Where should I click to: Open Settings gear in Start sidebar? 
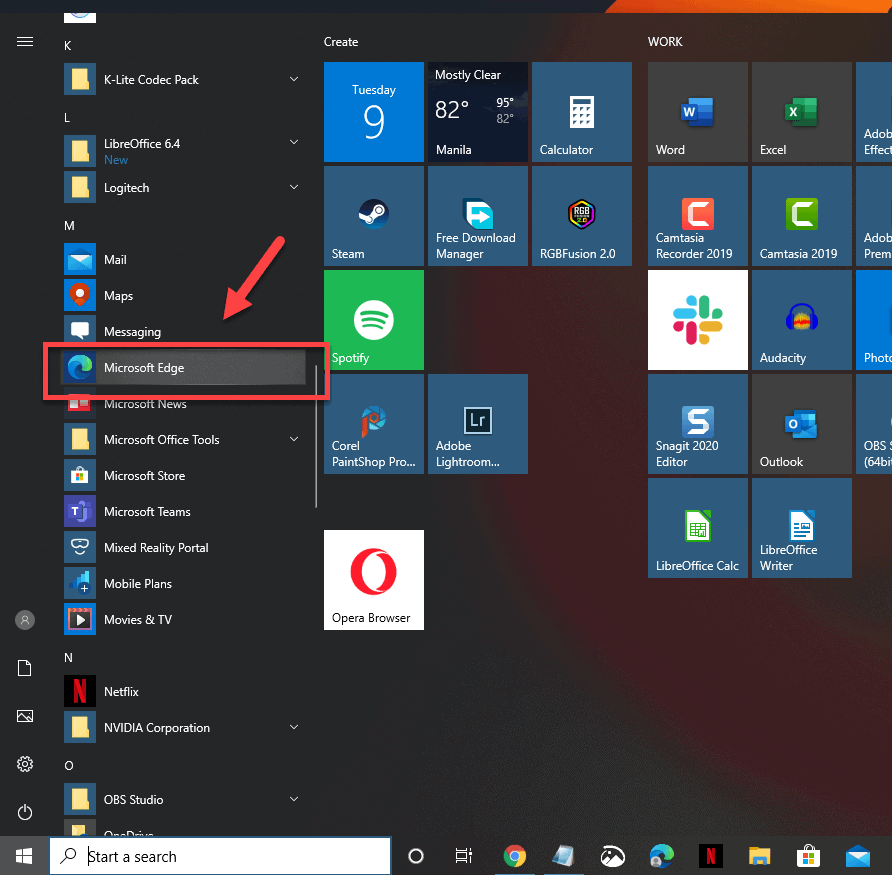pyautogui.click(x=25, y=763)
